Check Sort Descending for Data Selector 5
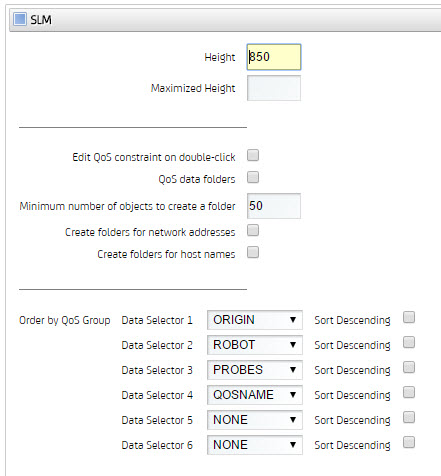This screenshot has height=476, width=441. coord(409,417)
